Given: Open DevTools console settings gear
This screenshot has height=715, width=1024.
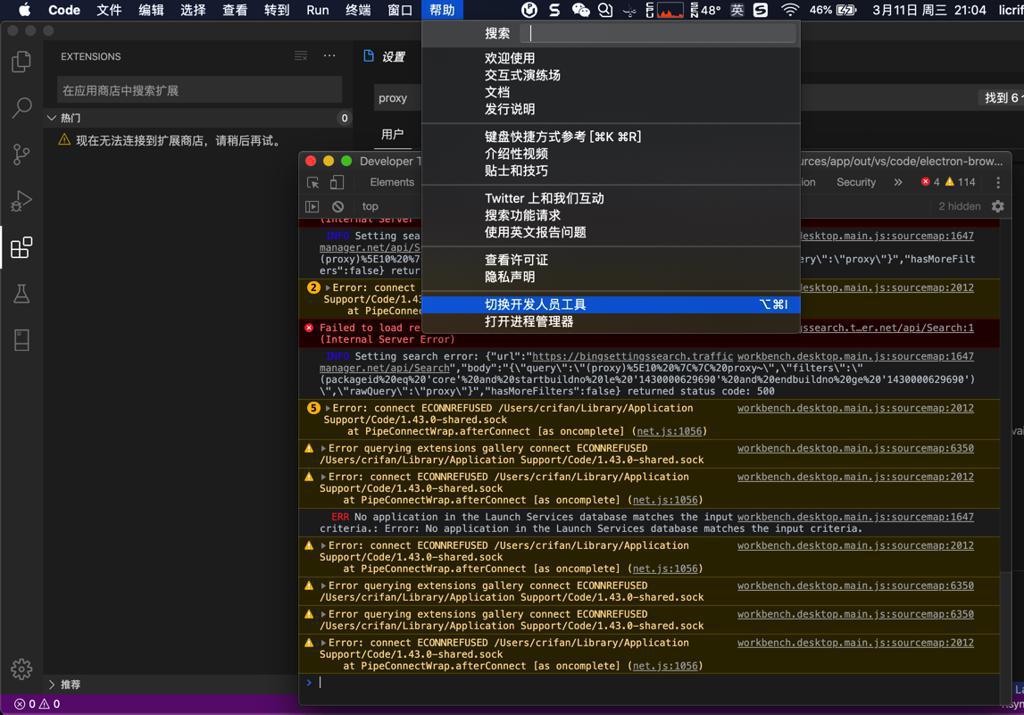Looking at the screenshot, I should (998, 206).
